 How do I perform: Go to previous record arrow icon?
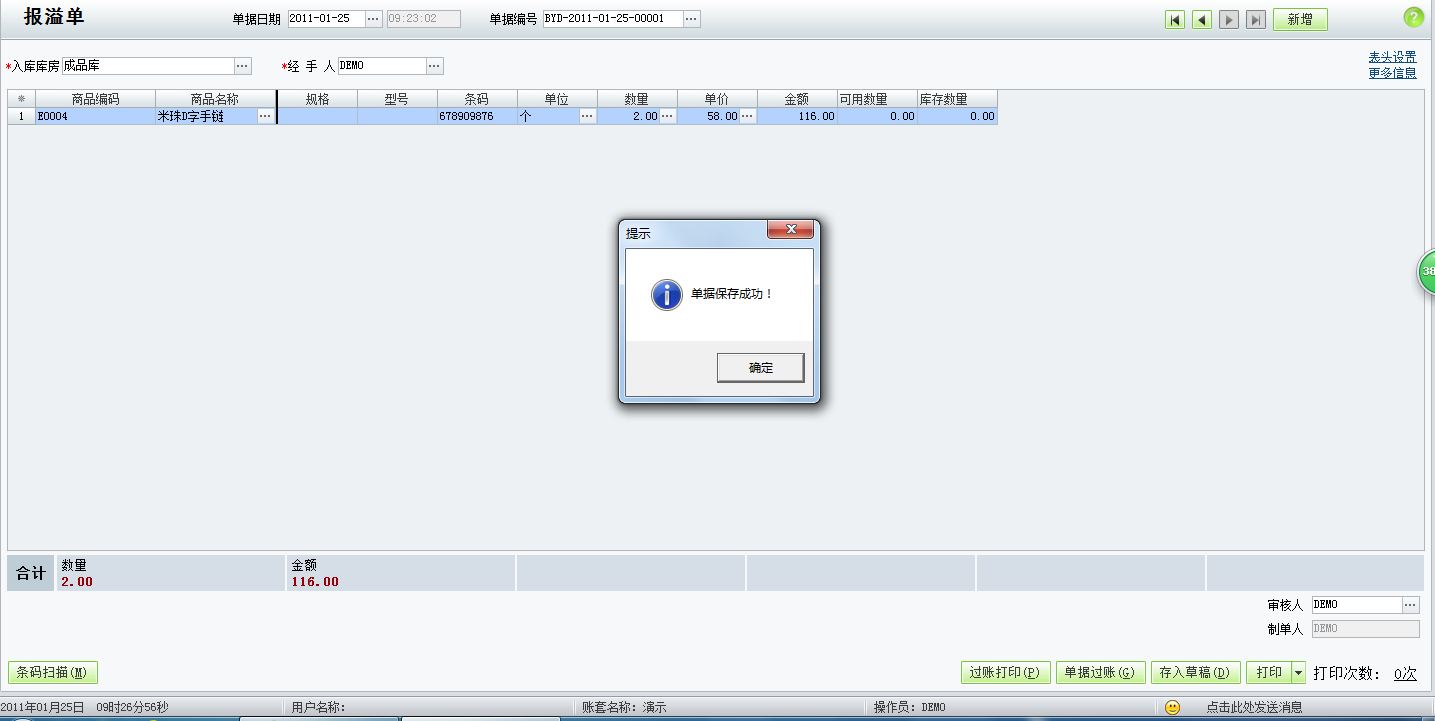[x=1202, y=20]
